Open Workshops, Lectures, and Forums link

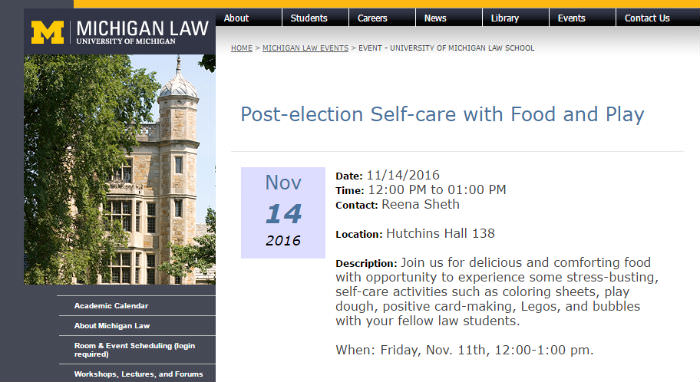(137, 374)
